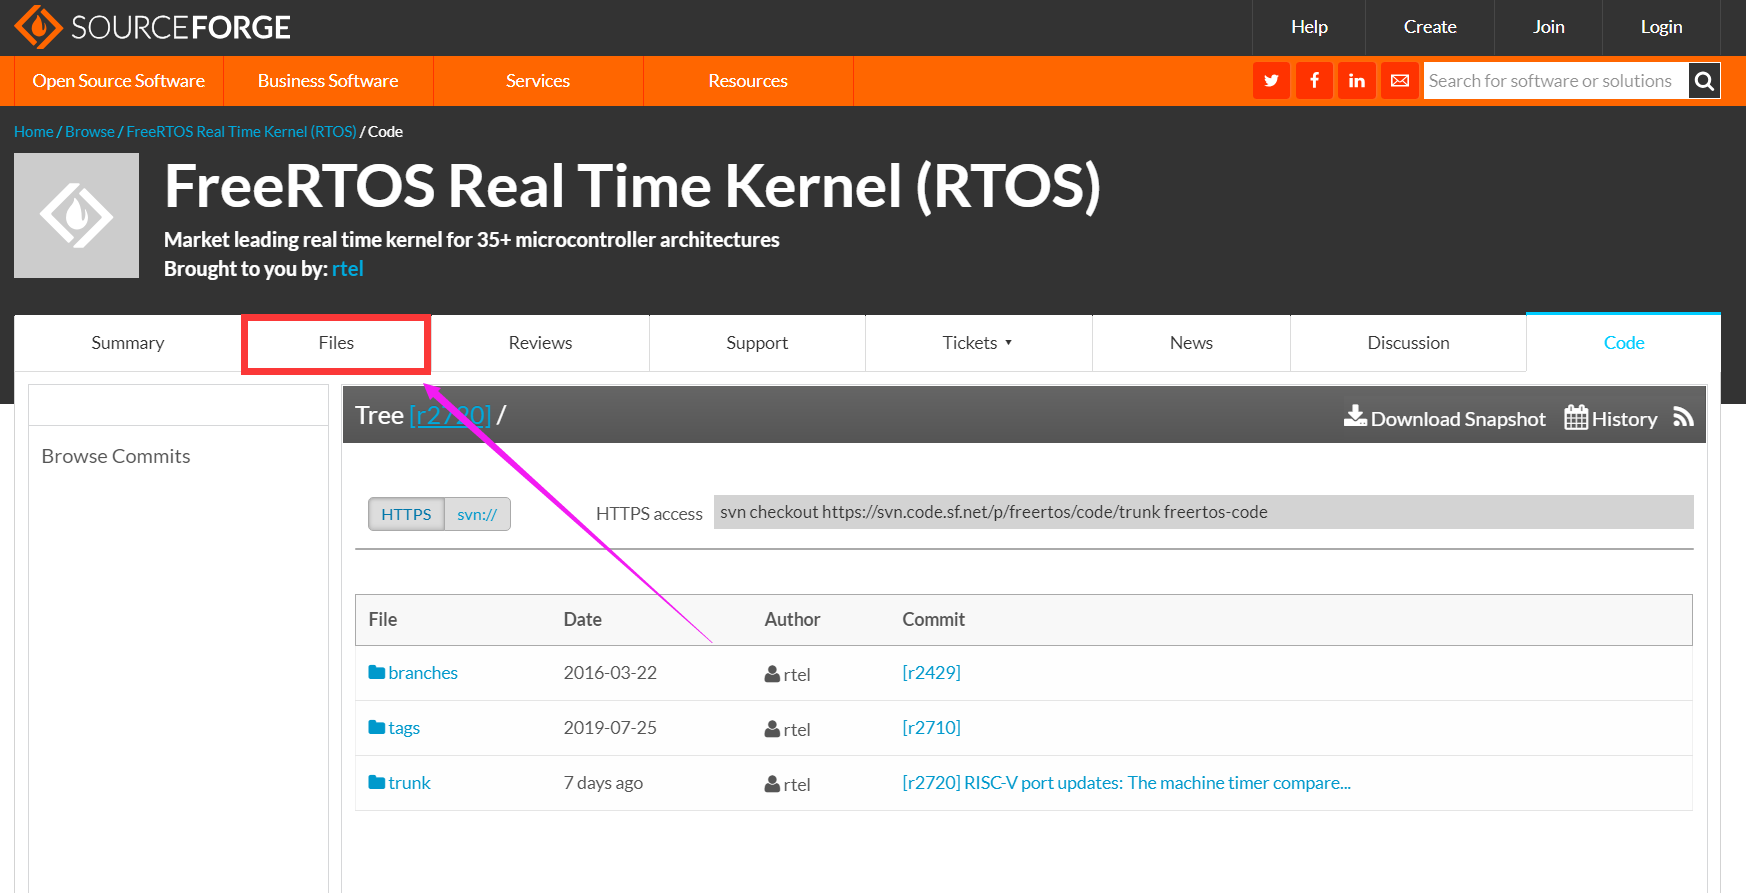Select the svn:// access toggle

(x=477, y=514)
